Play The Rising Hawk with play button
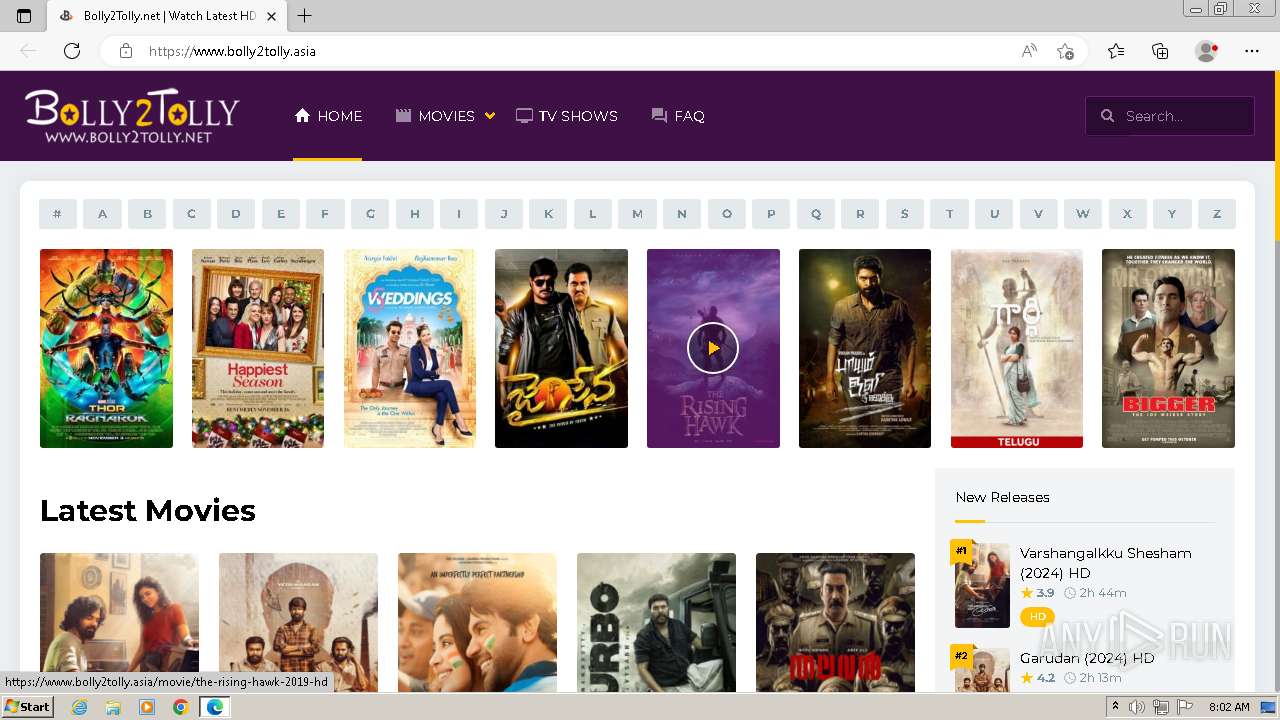The image size is (1280, 720). 713,348
